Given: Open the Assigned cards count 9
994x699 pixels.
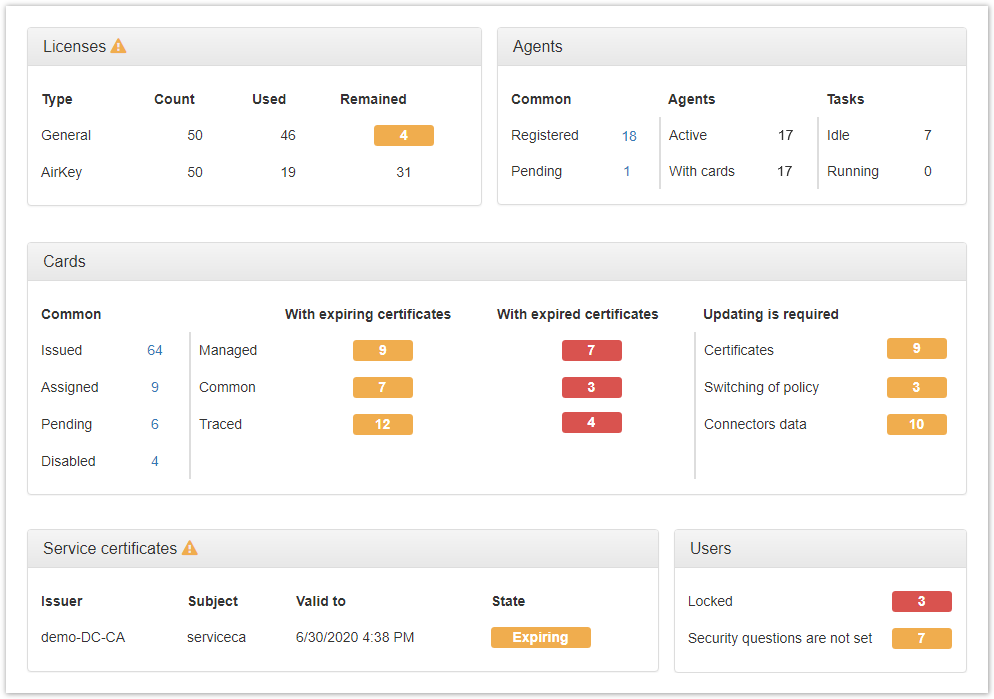Looking at the screenshot, I should (x=155, y=388).
